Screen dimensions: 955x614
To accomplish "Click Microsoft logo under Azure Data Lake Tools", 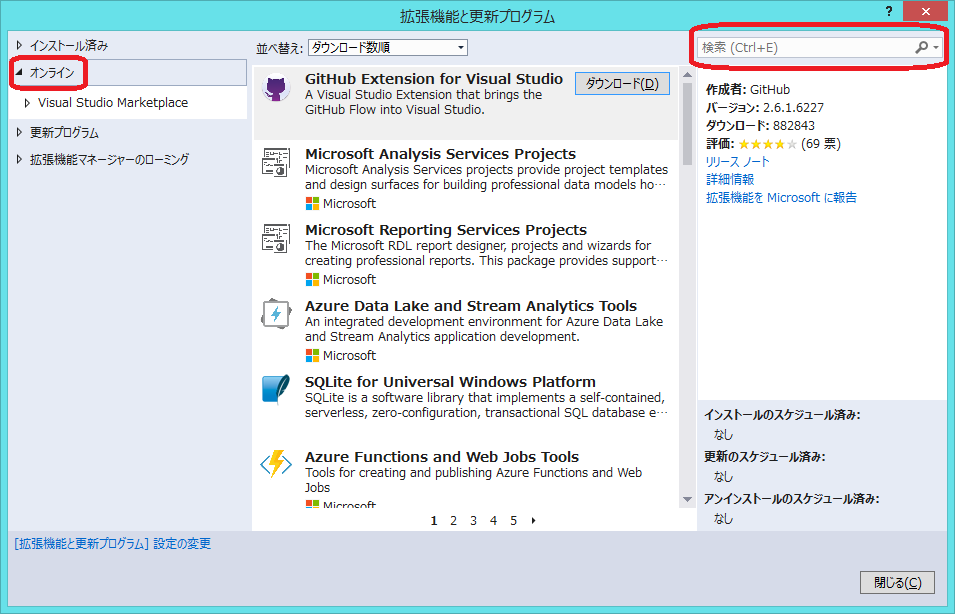I will point(312,356).
